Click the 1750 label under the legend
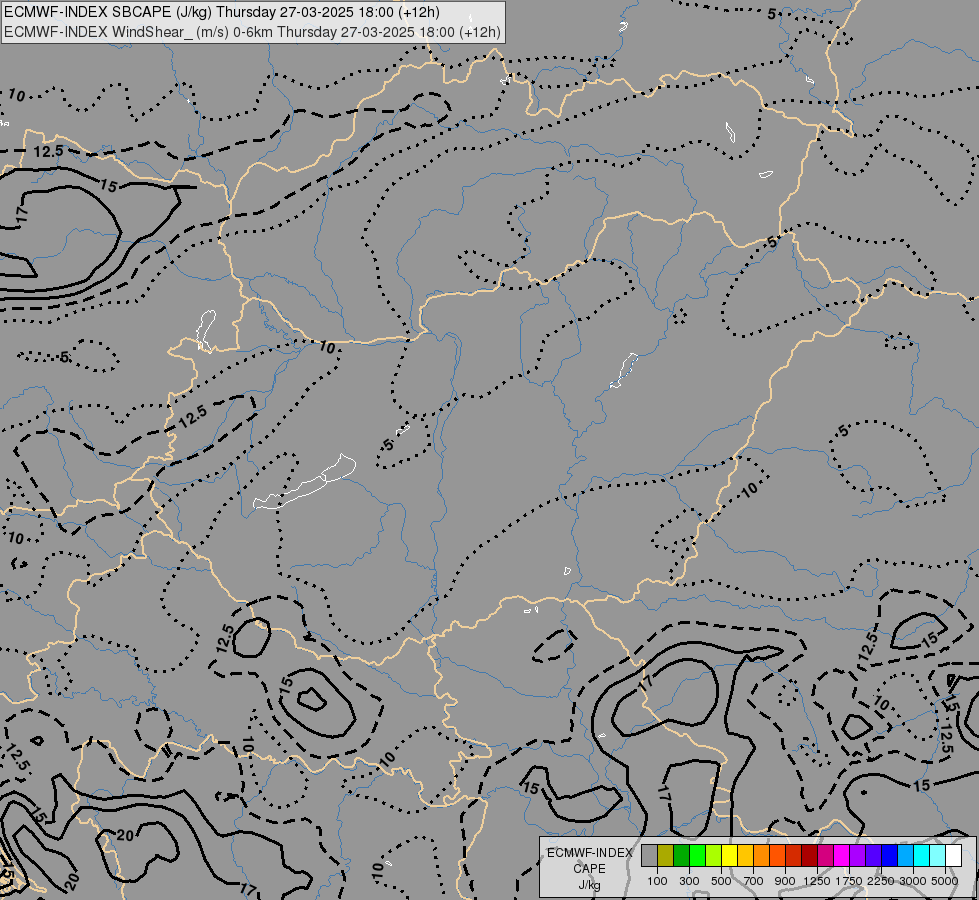The height and width of the screenshot is (900, 979). (x=849, y=881)
